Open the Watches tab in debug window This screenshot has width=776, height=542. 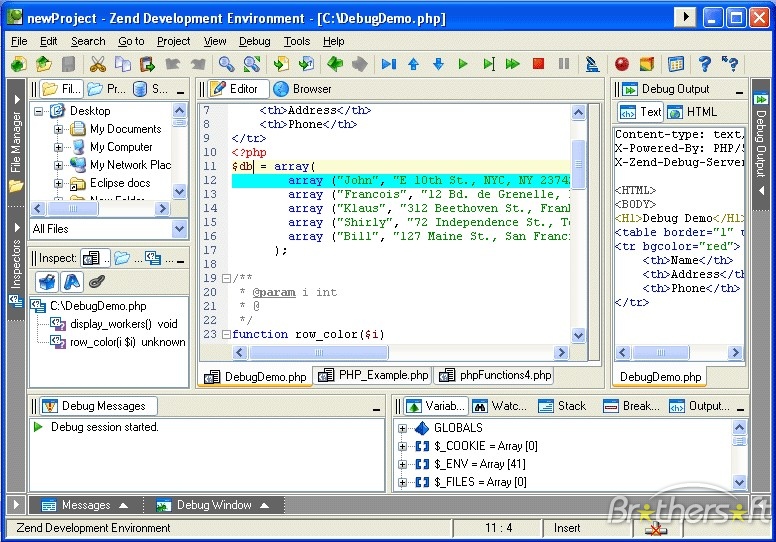click(x=499, y=406)
